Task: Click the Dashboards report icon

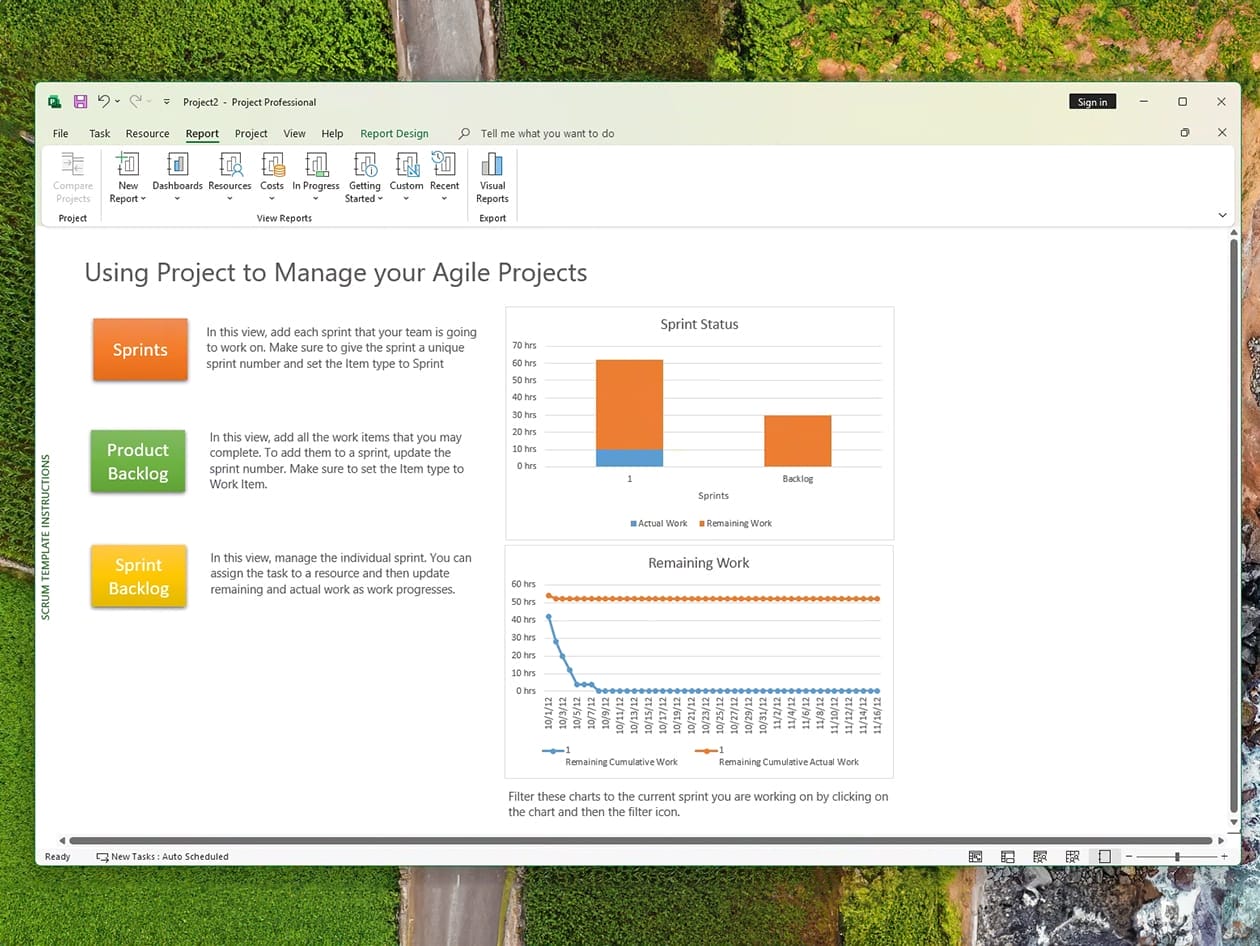Action: [x=177, y=165]
